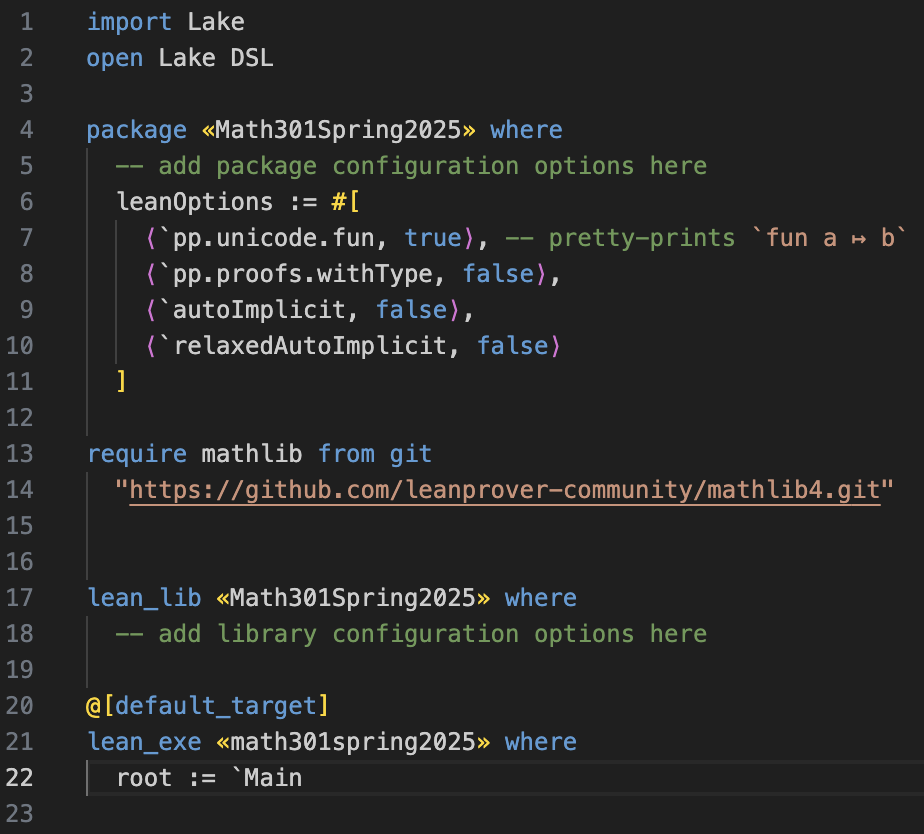
Task: Click the 'autoImplicit' option name
Action: [x=259, y=310]
